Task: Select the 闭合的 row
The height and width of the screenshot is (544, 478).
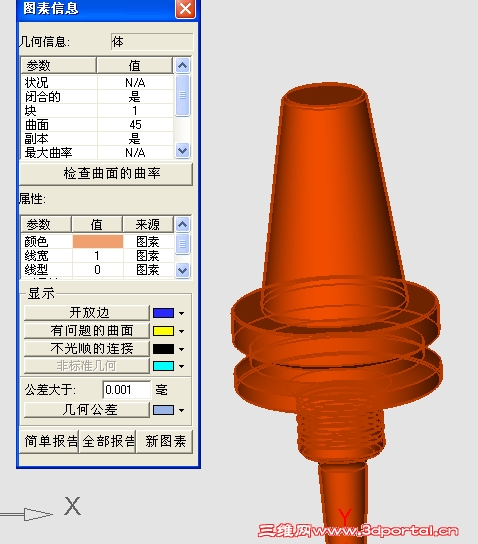Action: [97, 96]
